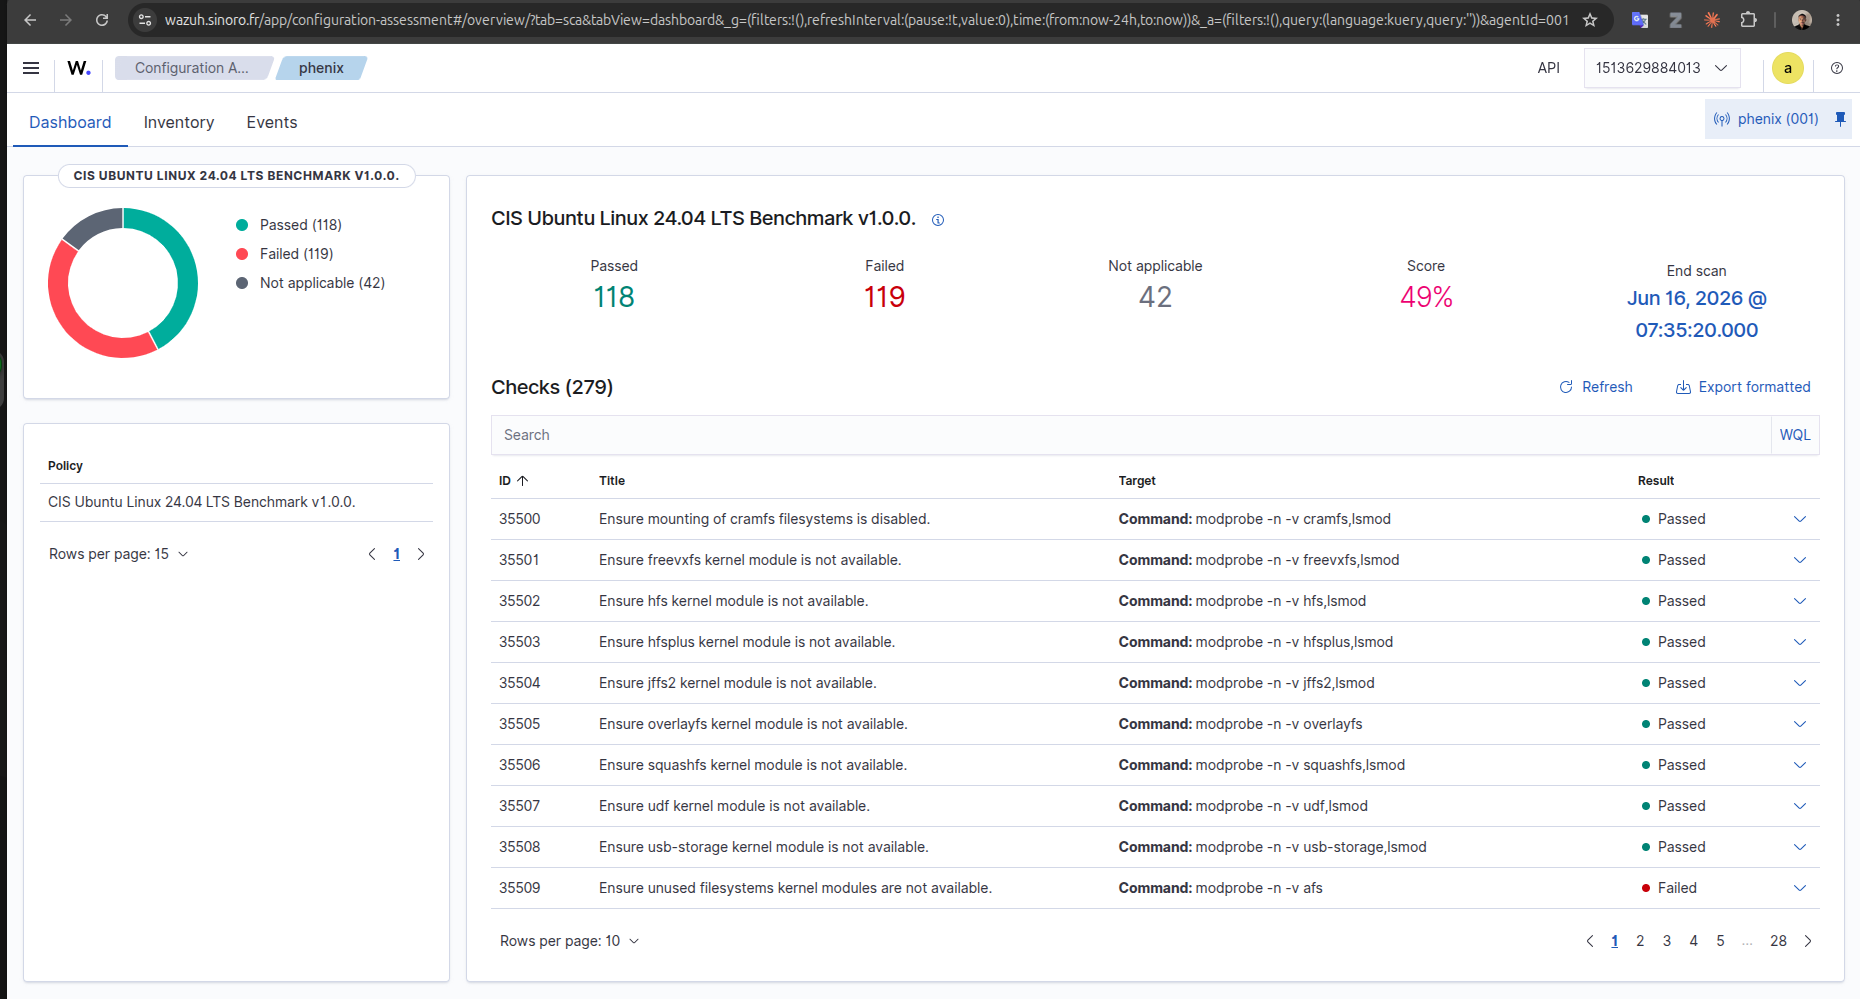Expand details for check 35505
Image resolution: width=1860 pixels, height=999 pixels.
pyautogui.click(x=1800, y=724)
